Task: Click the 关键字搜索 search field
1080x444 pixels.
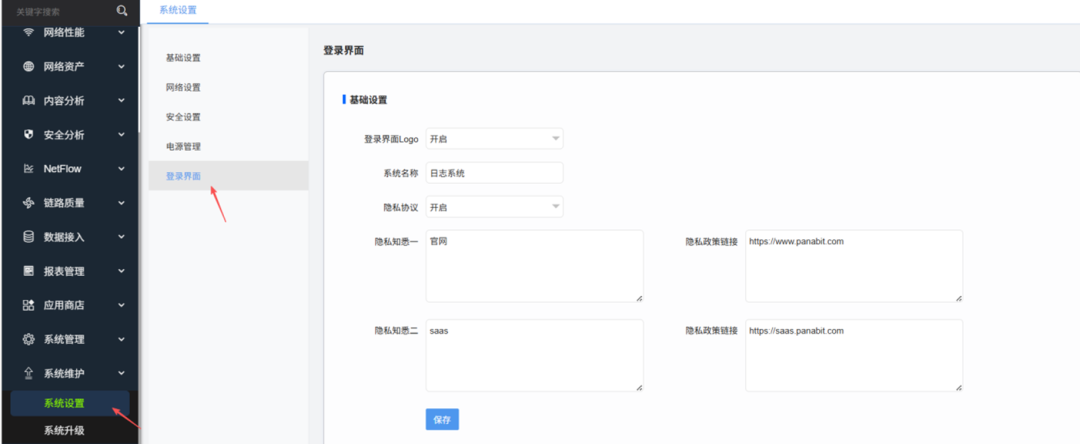Action: (x=63, y=11)
